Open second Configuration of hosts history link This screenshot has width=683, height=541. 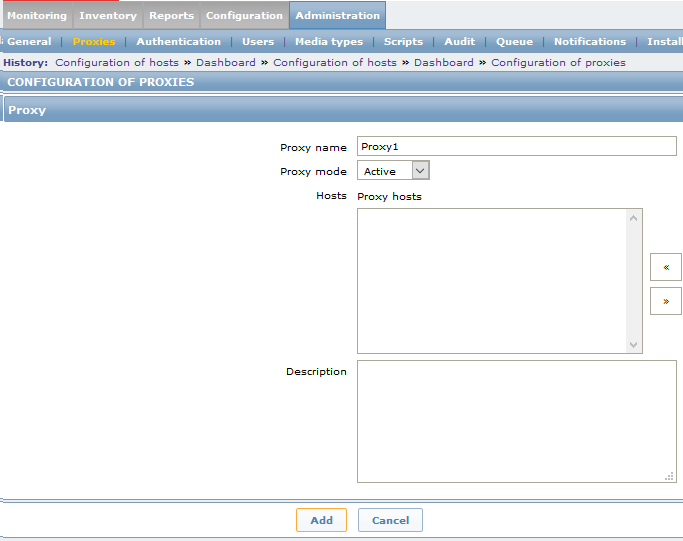point(335,62)
